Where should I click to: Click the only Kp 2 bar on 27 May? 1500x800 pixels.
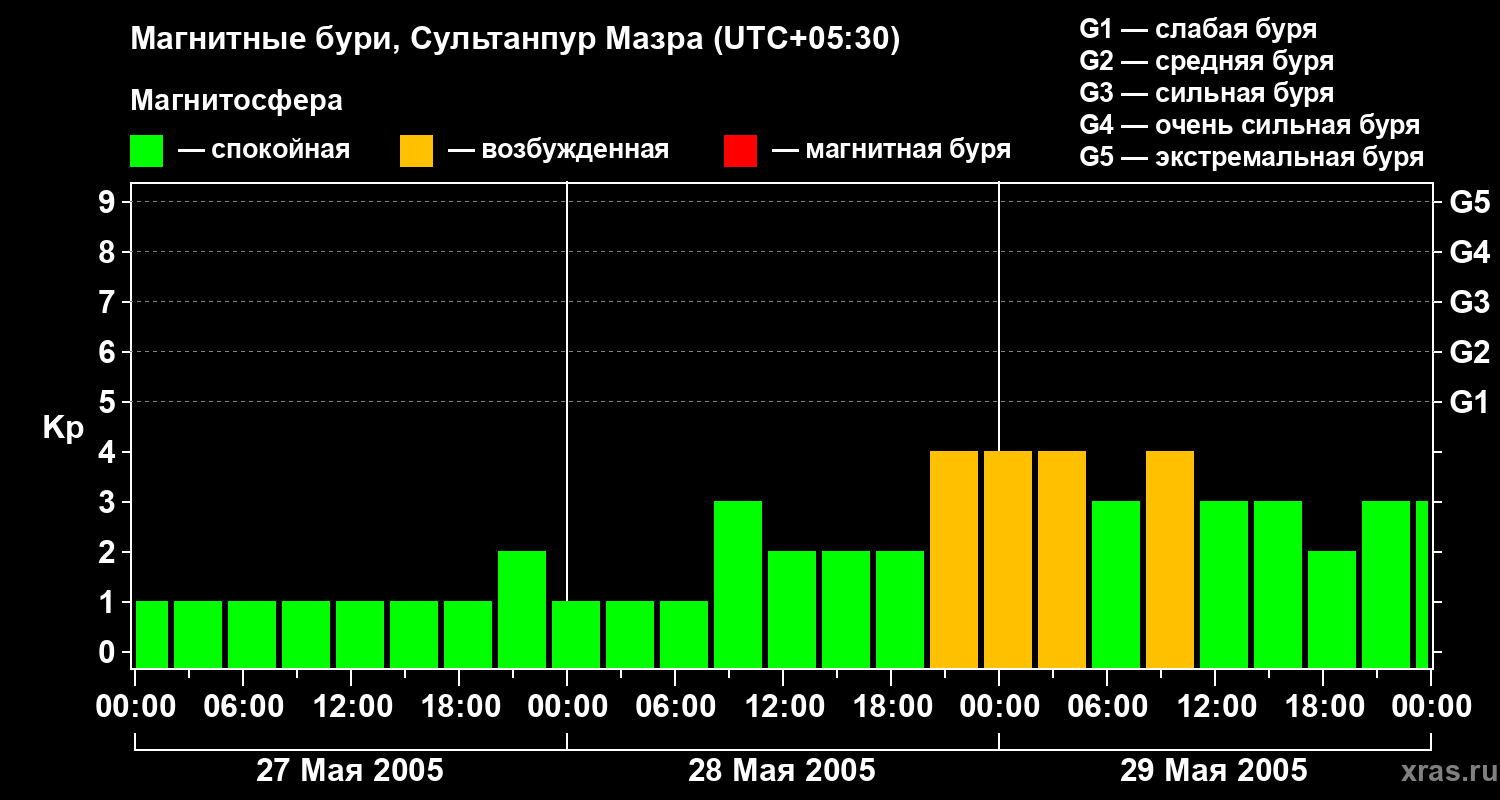click(522, 609)
